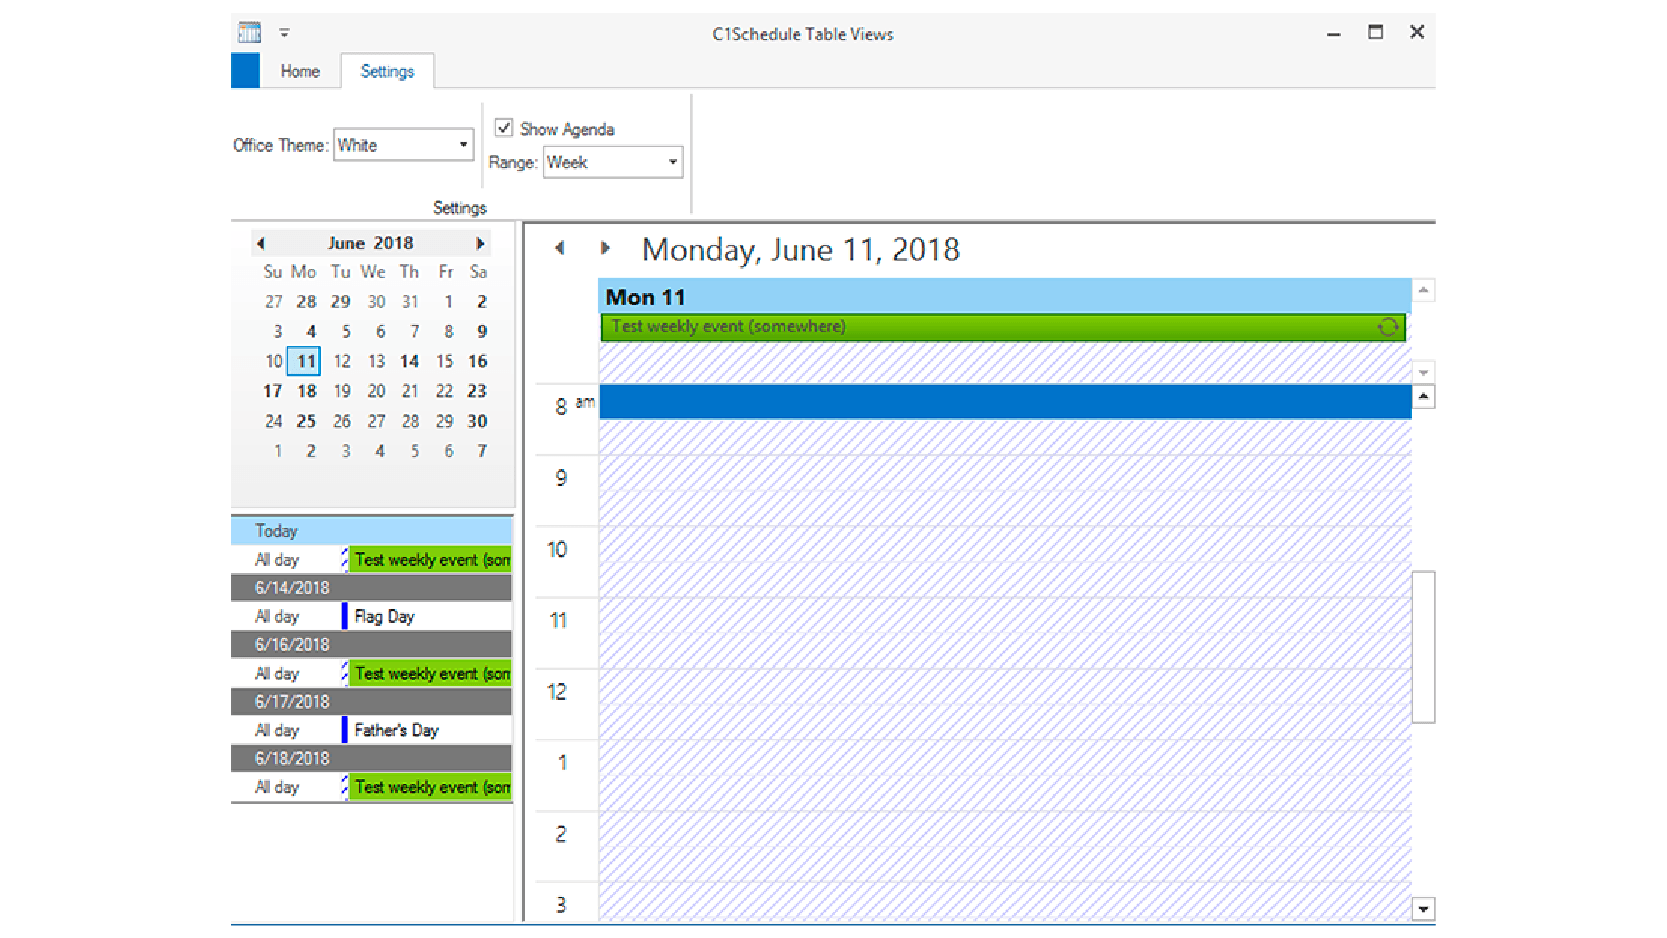The height and width of the screenshot is (938, 1667).
Task: Click schedule scrollbar up arrow
Action: pyautogui.click(x=1423, y=397)
